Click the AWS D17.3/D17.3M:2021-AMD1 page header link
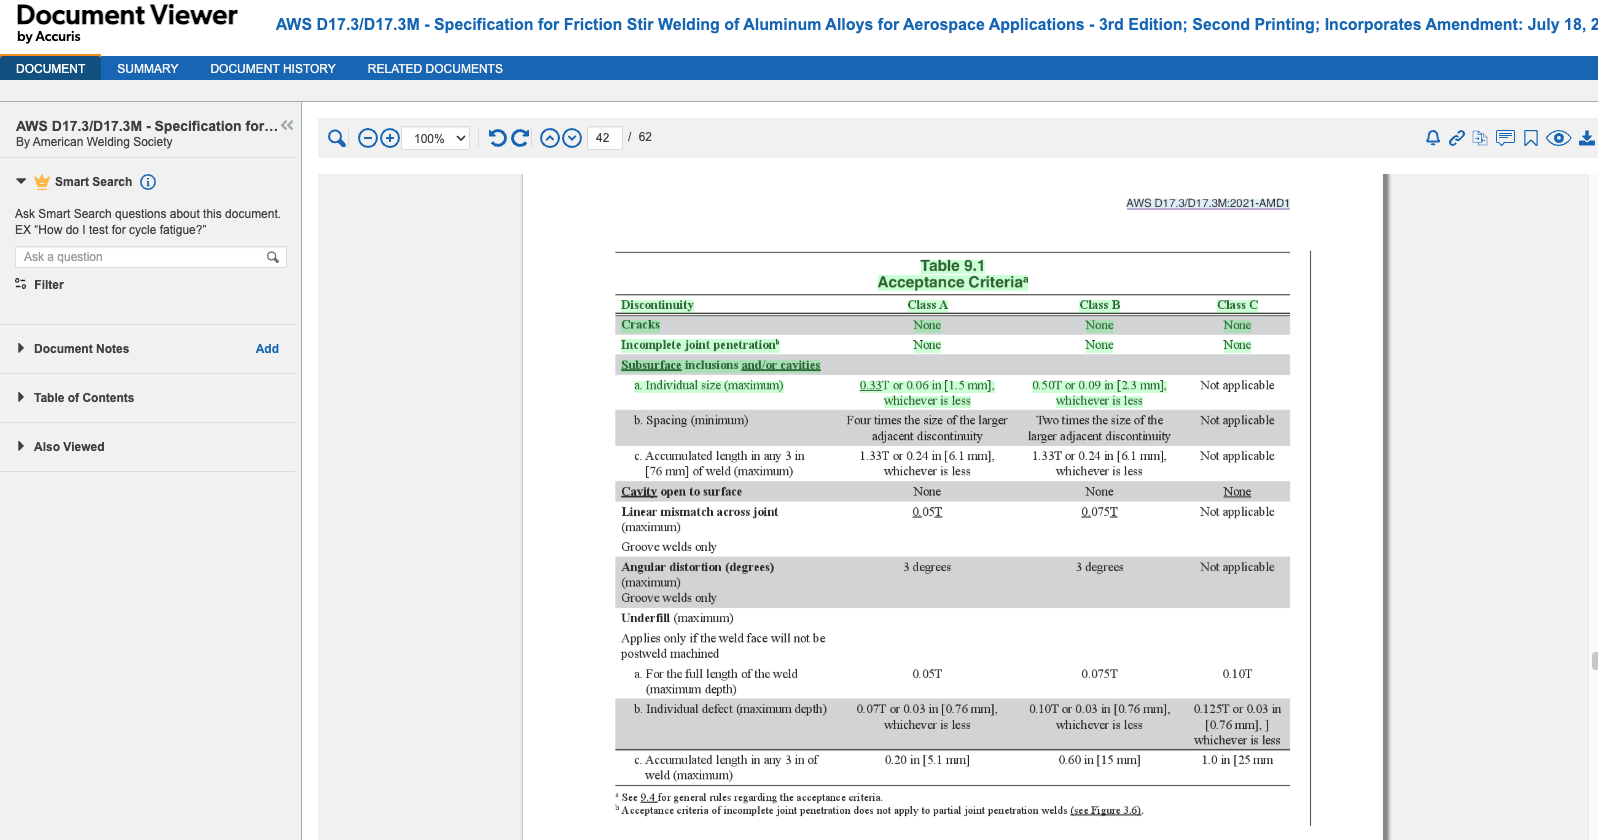The height and width of the screenshot is (840, 1598). pos(1208,203)
